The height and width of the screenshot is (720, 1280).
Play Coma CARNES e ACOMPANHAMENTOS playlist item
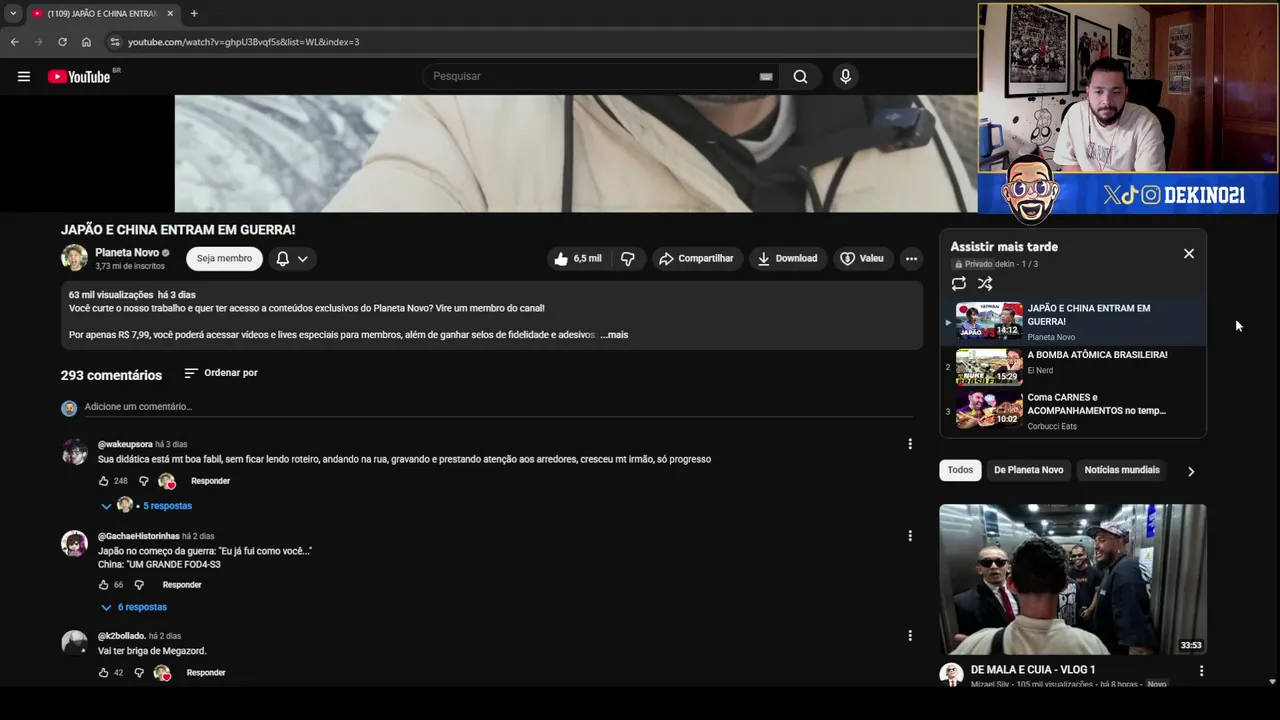click(1073, 410)
